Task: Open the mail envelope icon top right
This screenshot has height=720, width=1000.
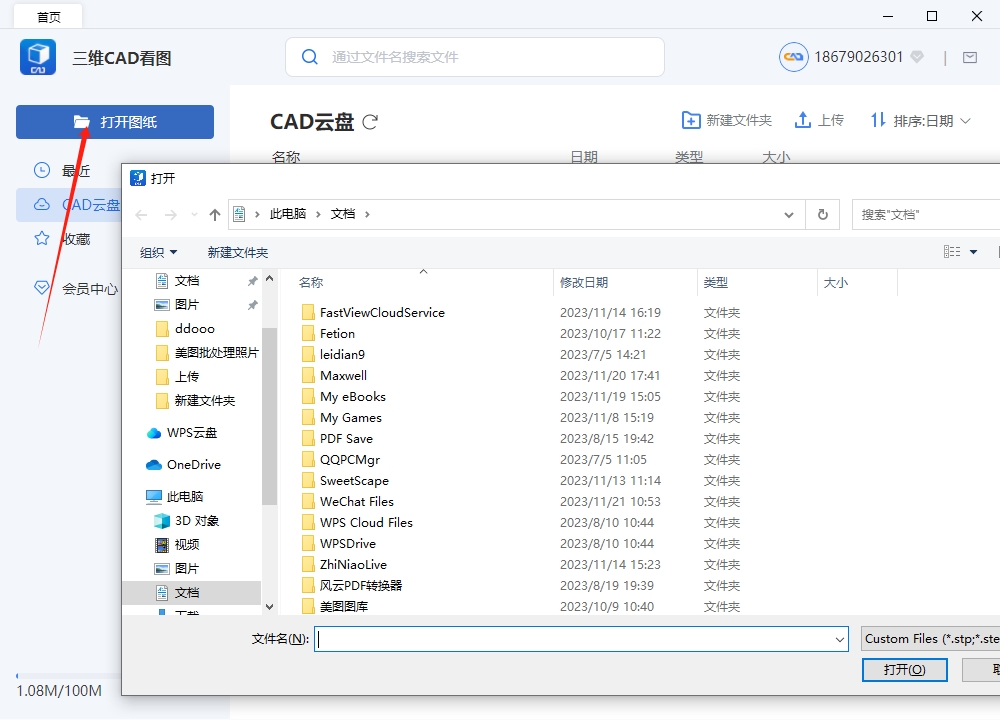Action: pyautogui.click(x=969, y=57)
